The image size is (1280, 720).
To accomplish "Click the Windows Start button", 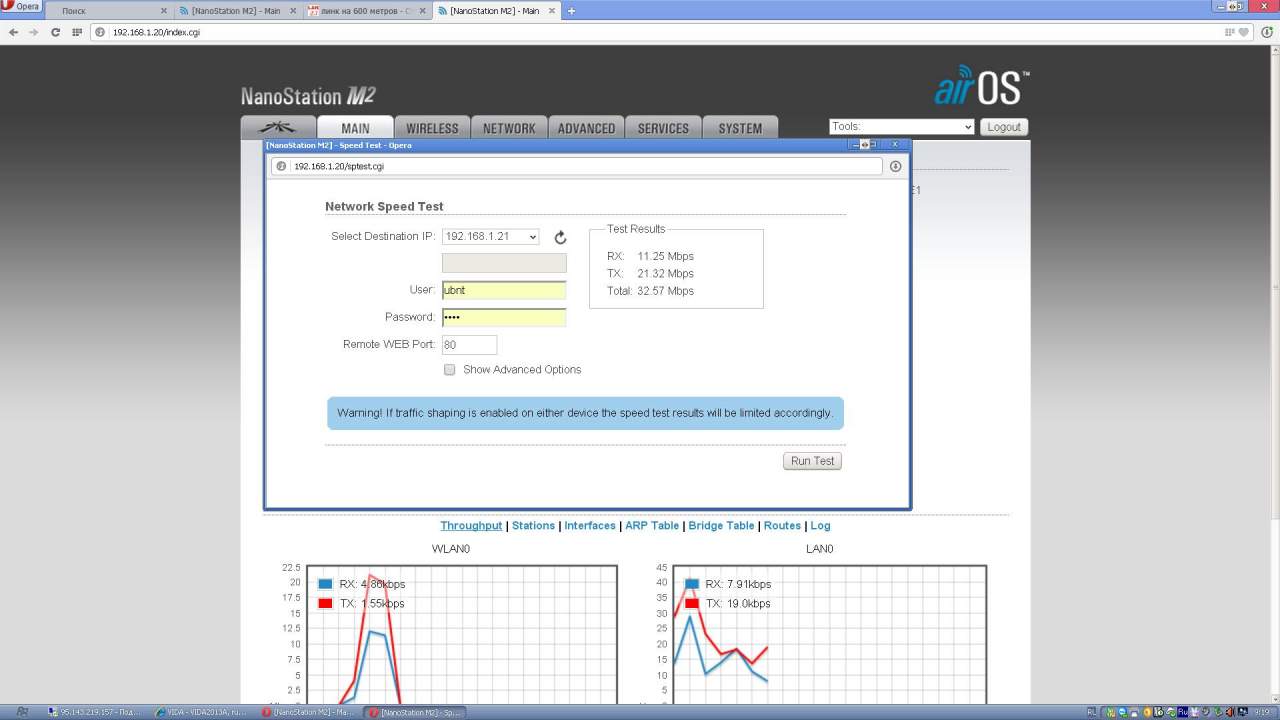I will (21, 713).
